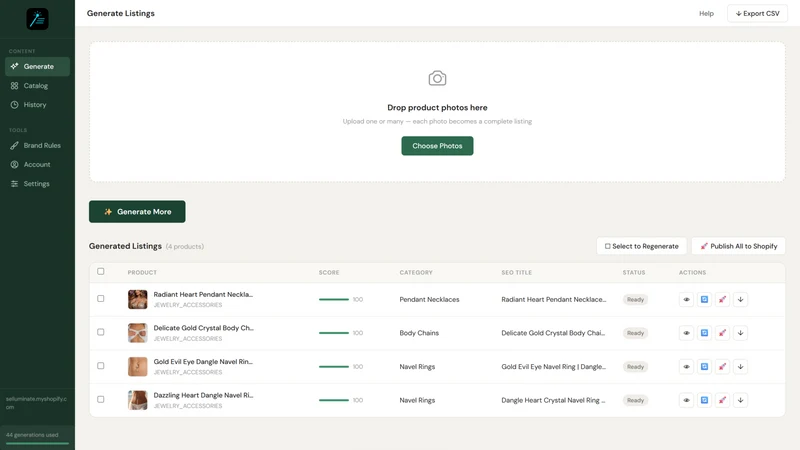Click the blue save icon for Dazzling Heart Navel Ring
The width and height of the screenshot is (800, 450).
[704, 401]
